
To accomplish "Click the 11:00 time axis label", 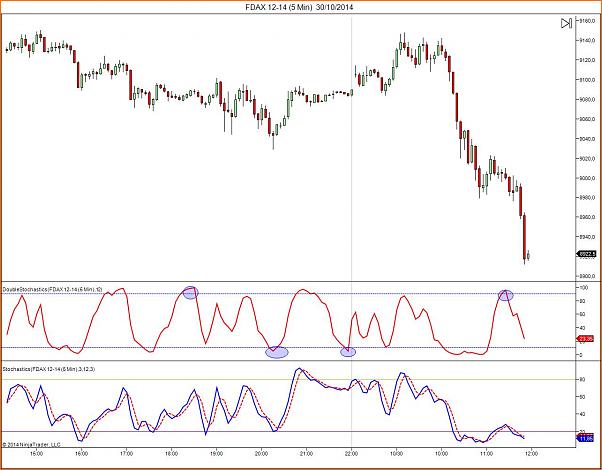I will click(486, 453).
